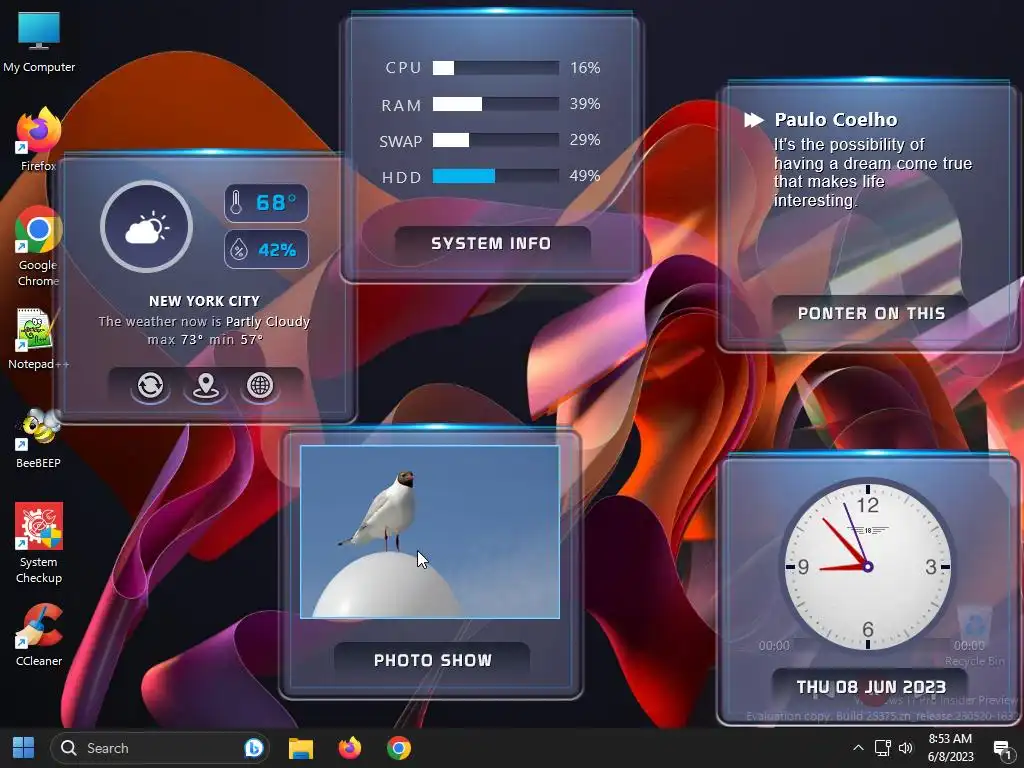Click the CPU usage bar
The height and width of the screenshot is (768, 1024).
pos(496,68)
